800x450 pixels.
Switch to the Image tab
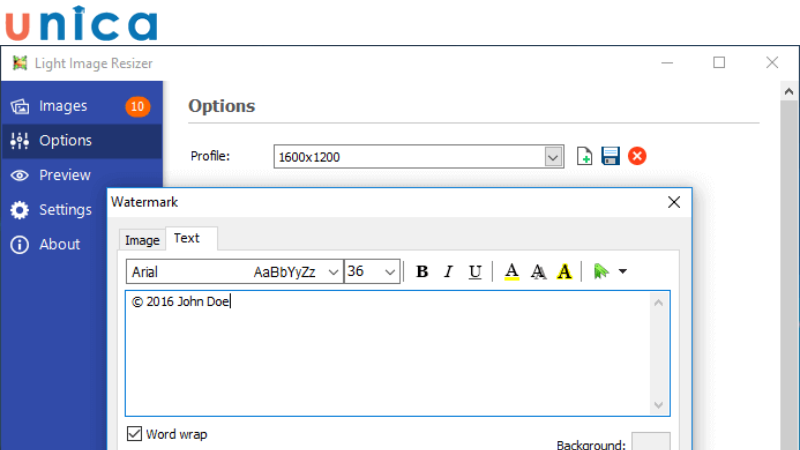pyautogui.click(x=142, y=240)
